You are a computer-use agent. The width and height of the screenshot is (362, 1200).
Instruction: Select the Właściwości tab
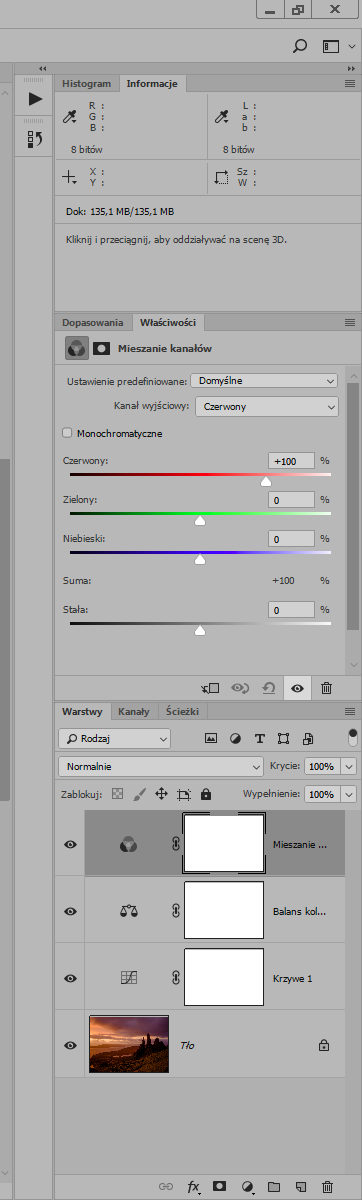[168, 323]
